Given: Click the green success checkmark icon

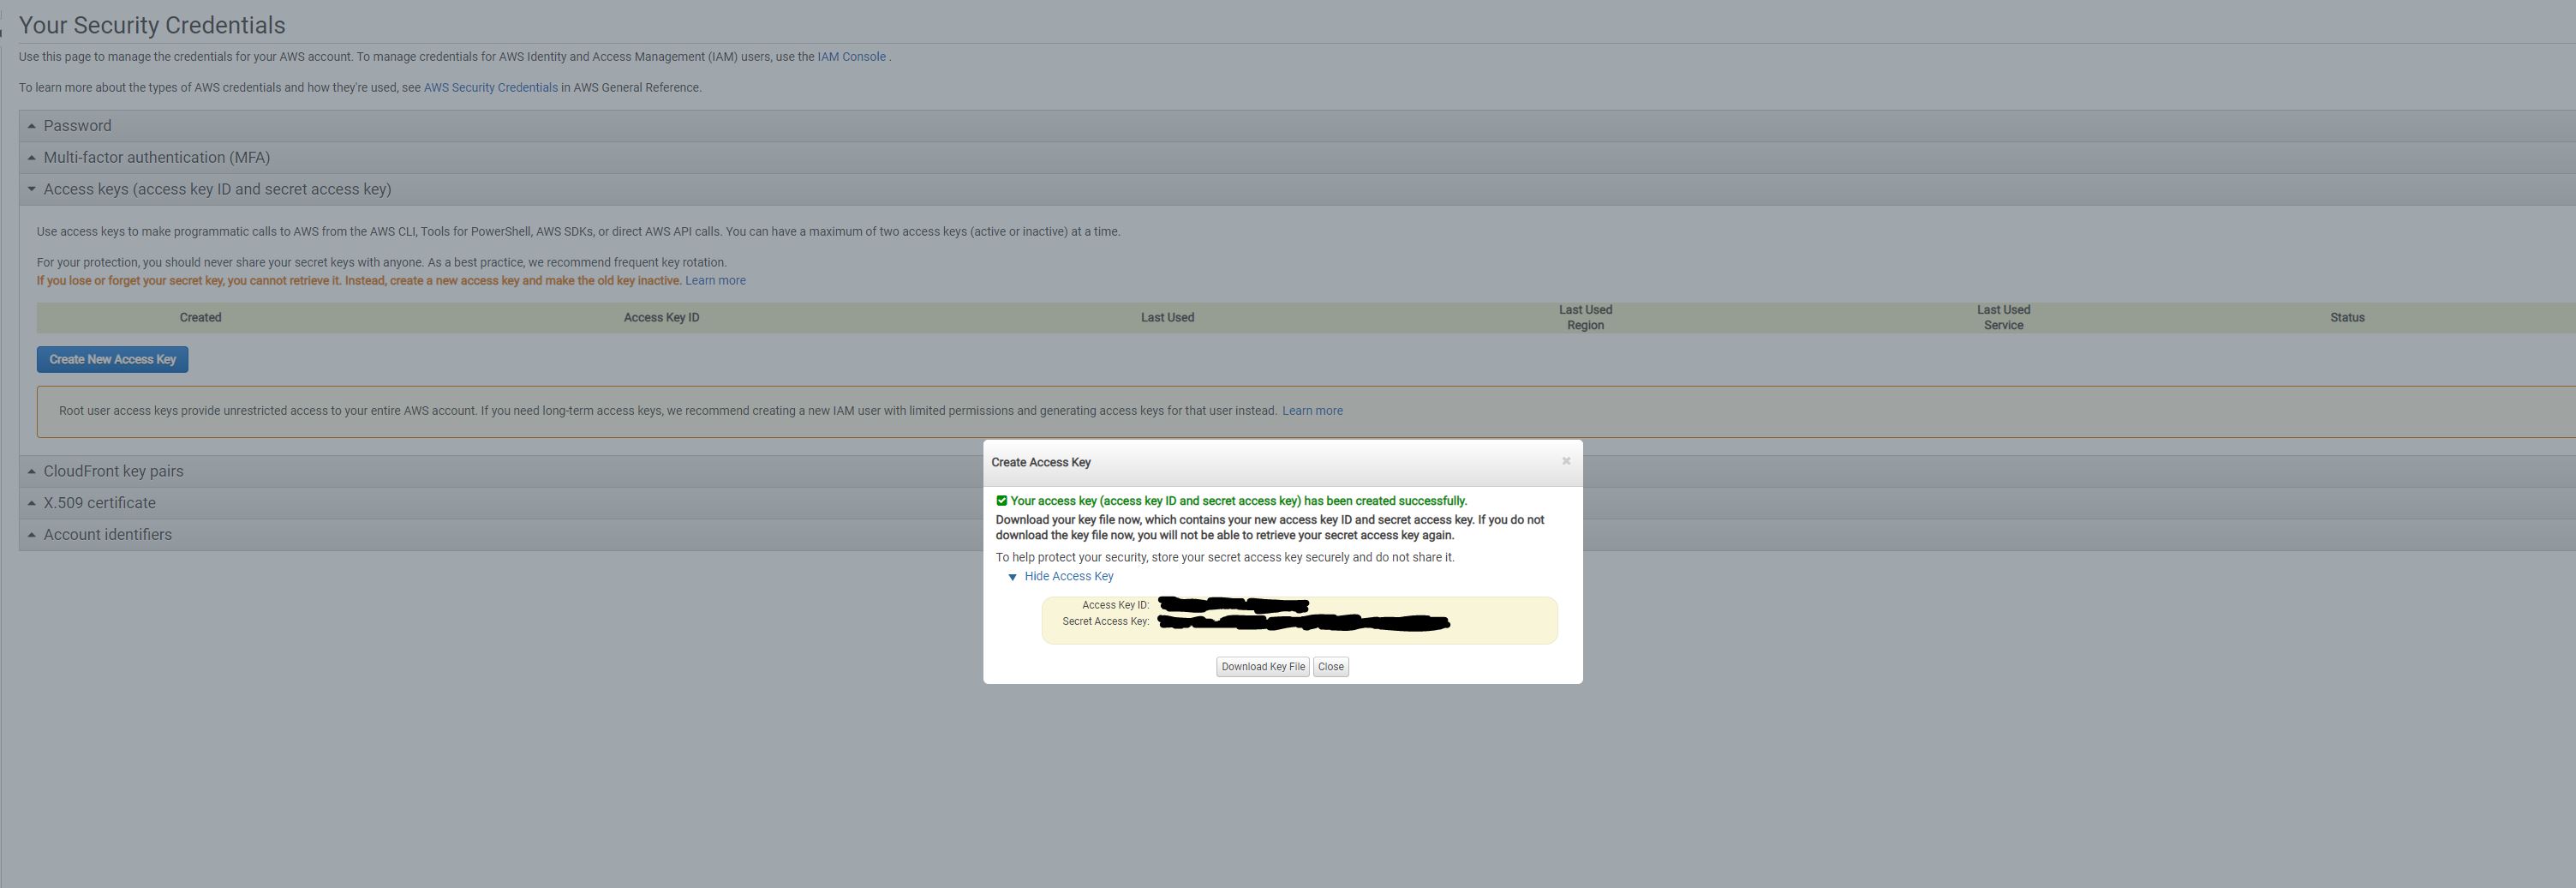Looking at the screenshot, I should point(1001,501).
